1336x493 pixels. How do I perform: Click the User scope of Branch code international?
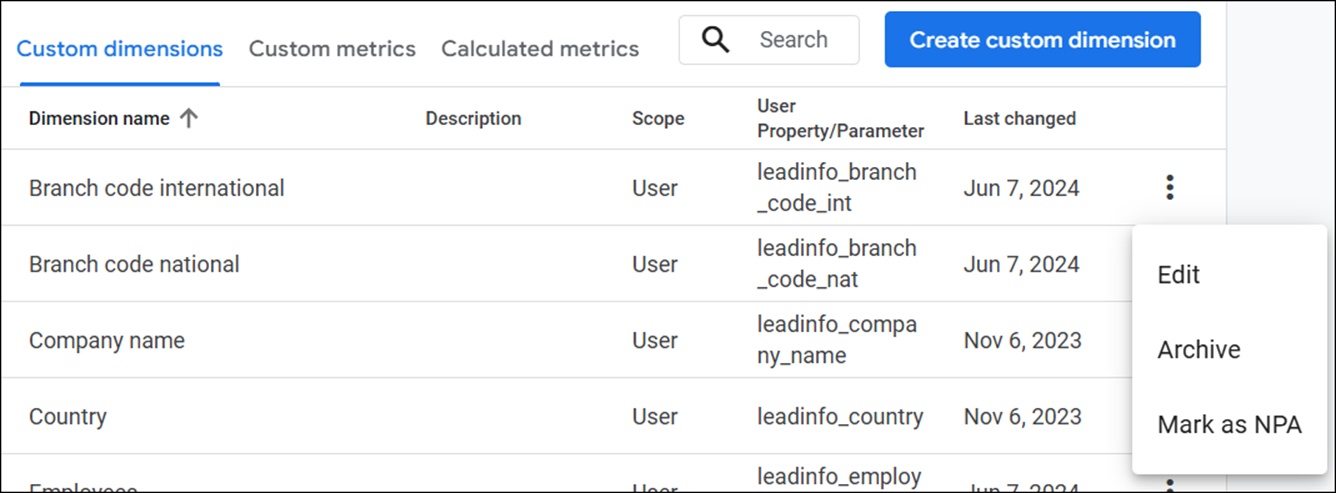(x=655, y=188)
